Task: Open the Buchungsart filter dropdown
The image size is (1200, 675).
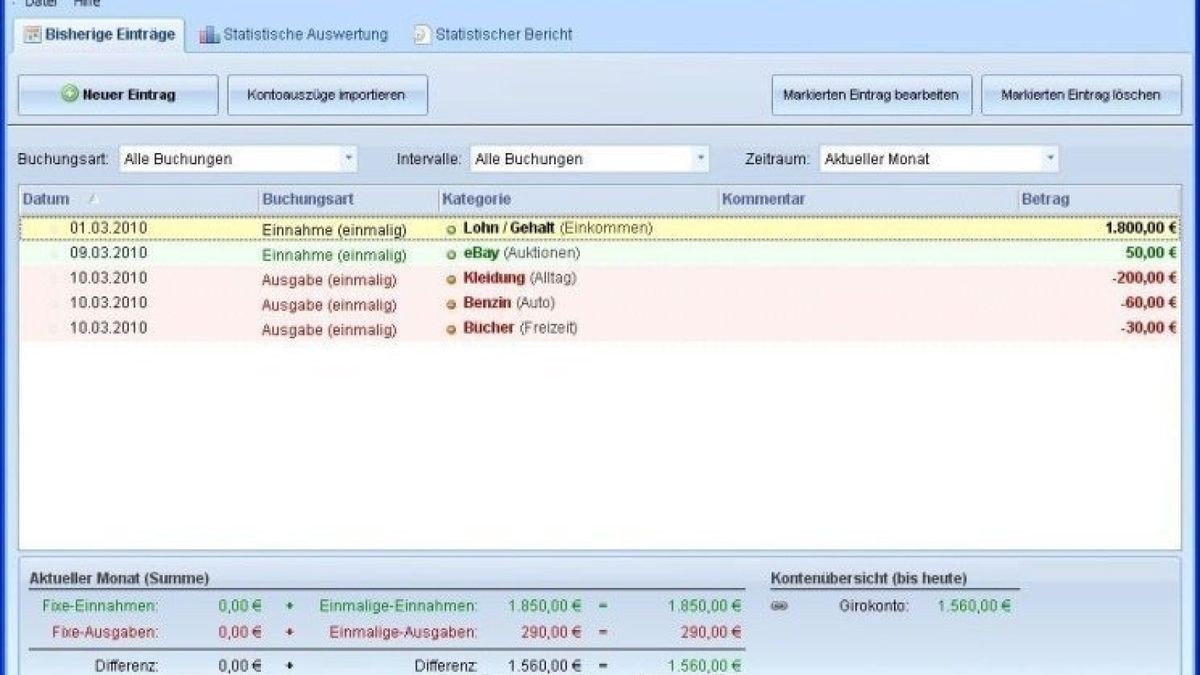Action: [x=348, y=159]
